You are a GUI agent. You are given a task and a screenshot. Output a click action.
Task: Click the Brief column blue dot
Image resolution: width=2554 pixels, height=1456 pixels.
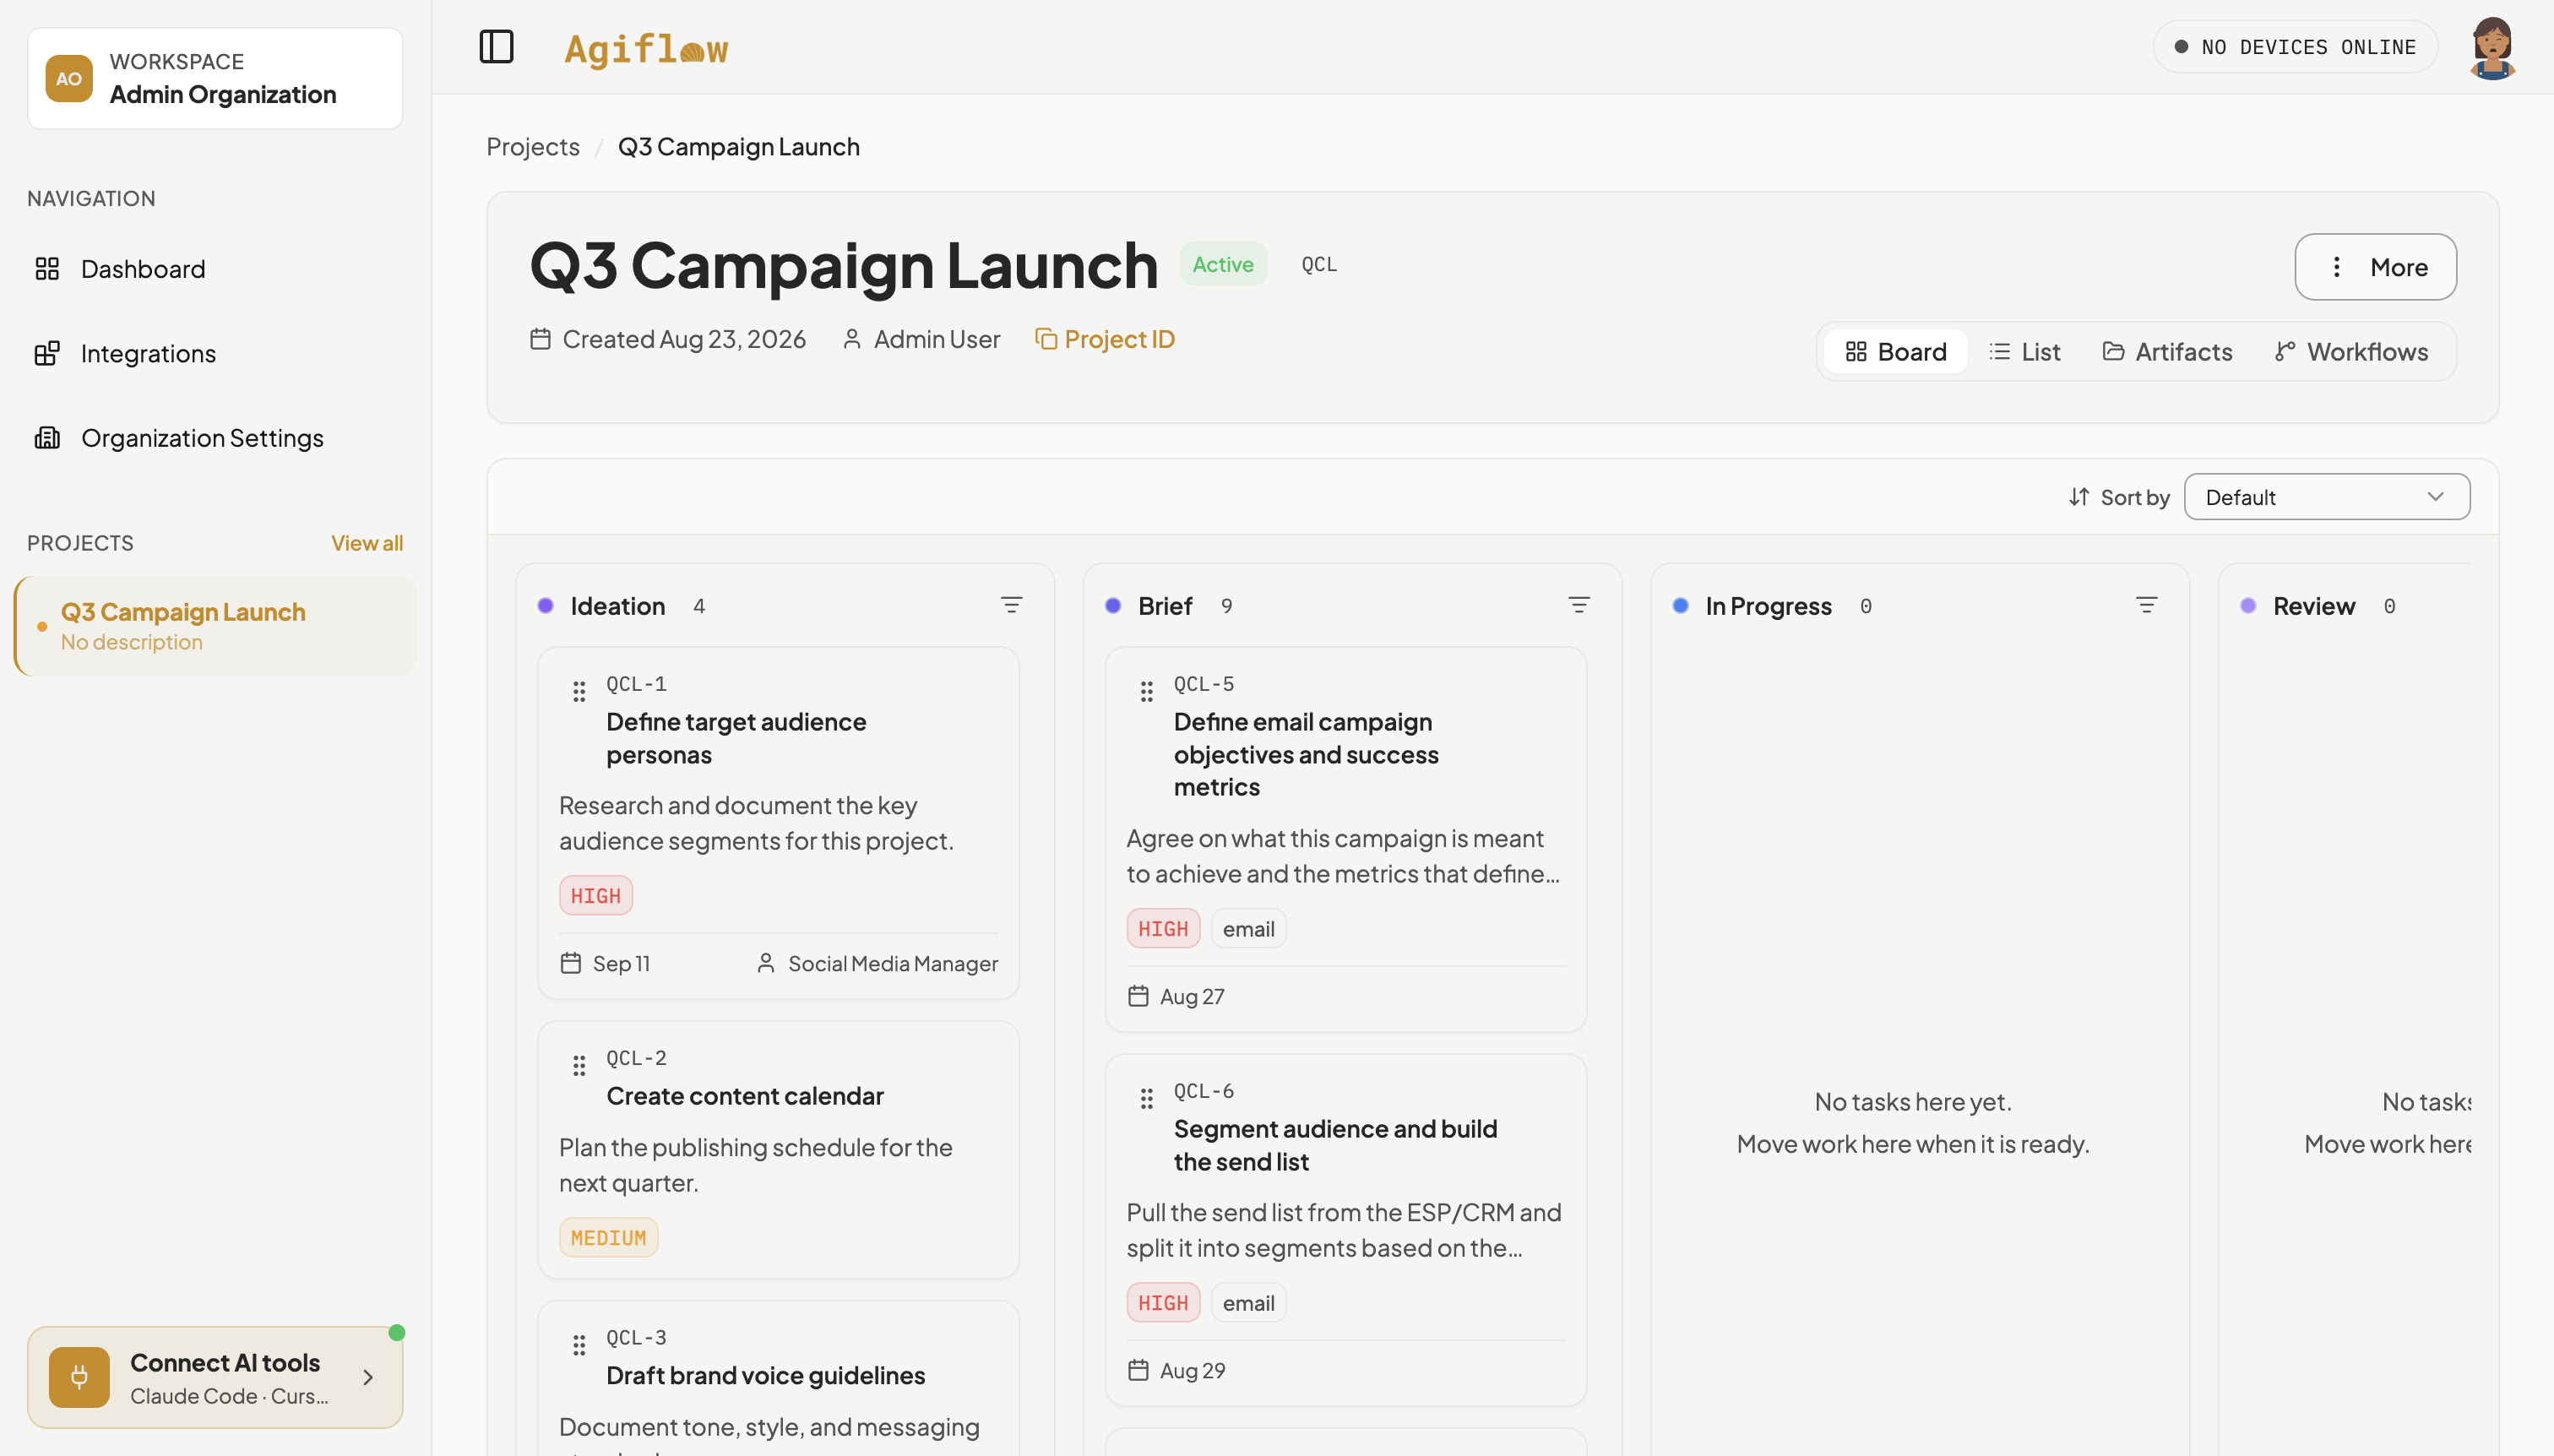click(1112, 606)
